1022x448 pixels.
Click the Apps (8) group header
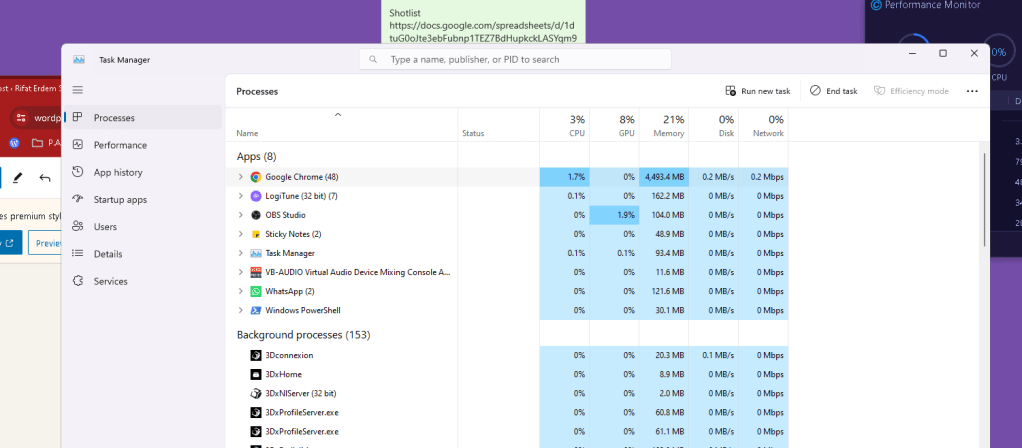point(256,157)
